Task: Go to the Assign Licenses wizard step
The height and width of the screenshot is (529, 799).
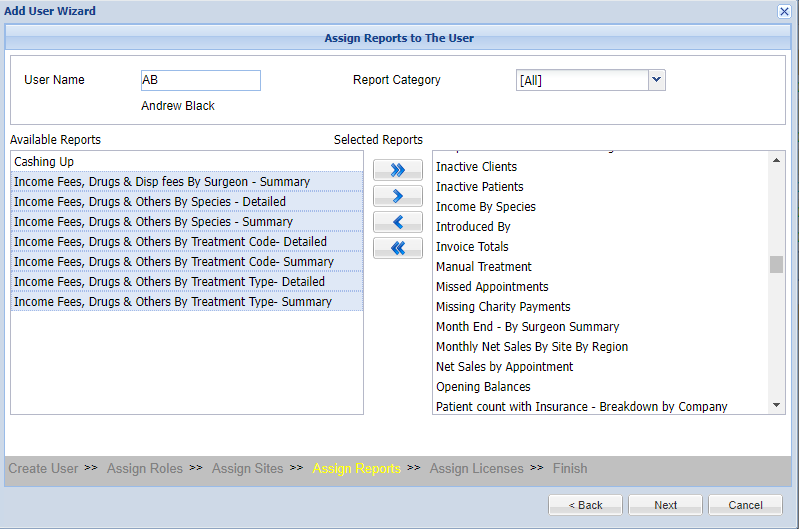Action: [476, 468]
